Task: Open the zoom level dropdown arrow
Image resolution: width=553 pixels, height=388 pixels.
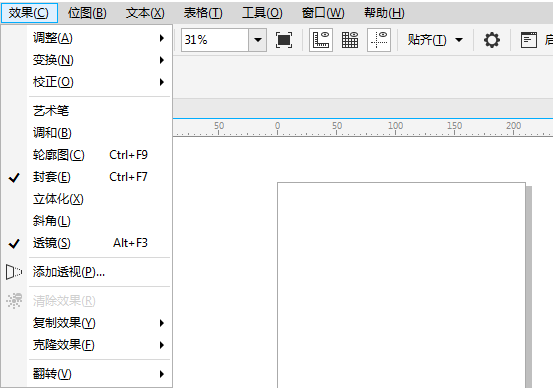Action: [x=258, y=40]
